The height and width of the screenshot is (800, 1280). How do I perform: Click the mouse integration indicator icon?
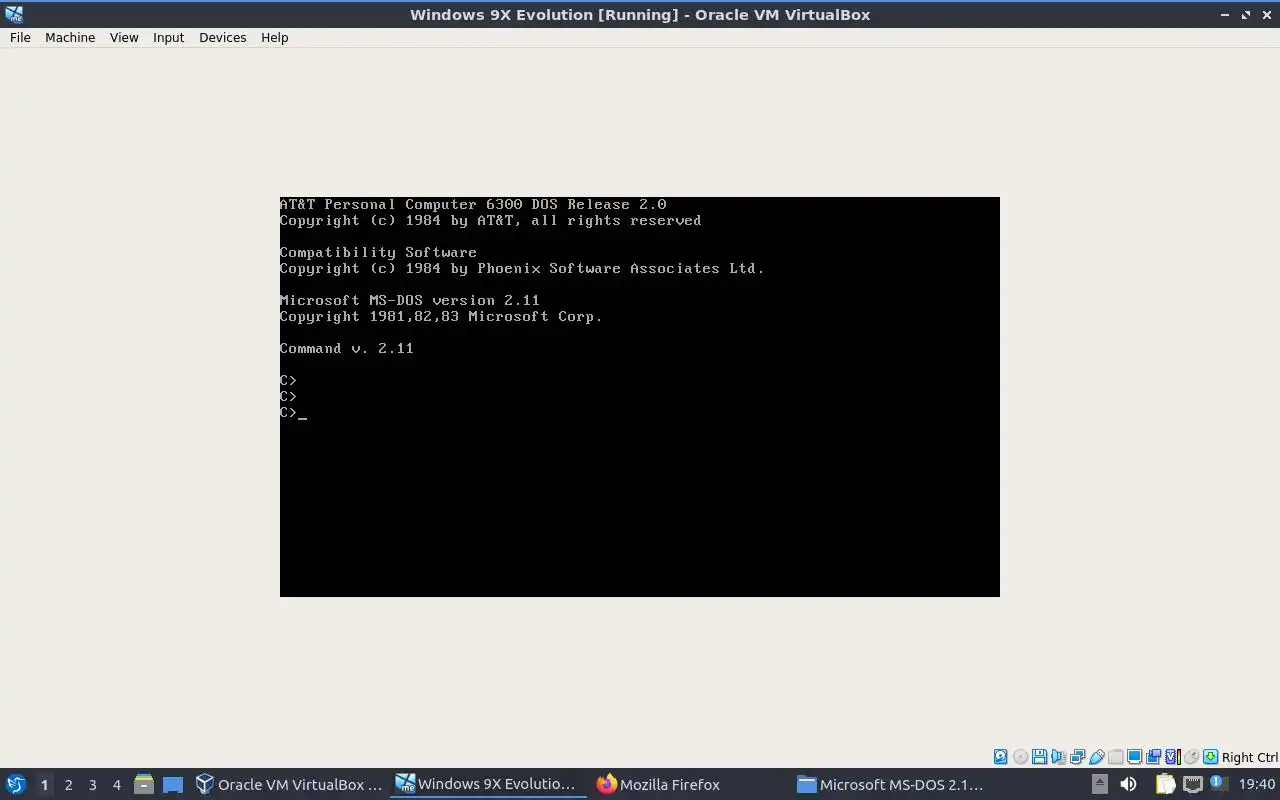point(1191,757)
